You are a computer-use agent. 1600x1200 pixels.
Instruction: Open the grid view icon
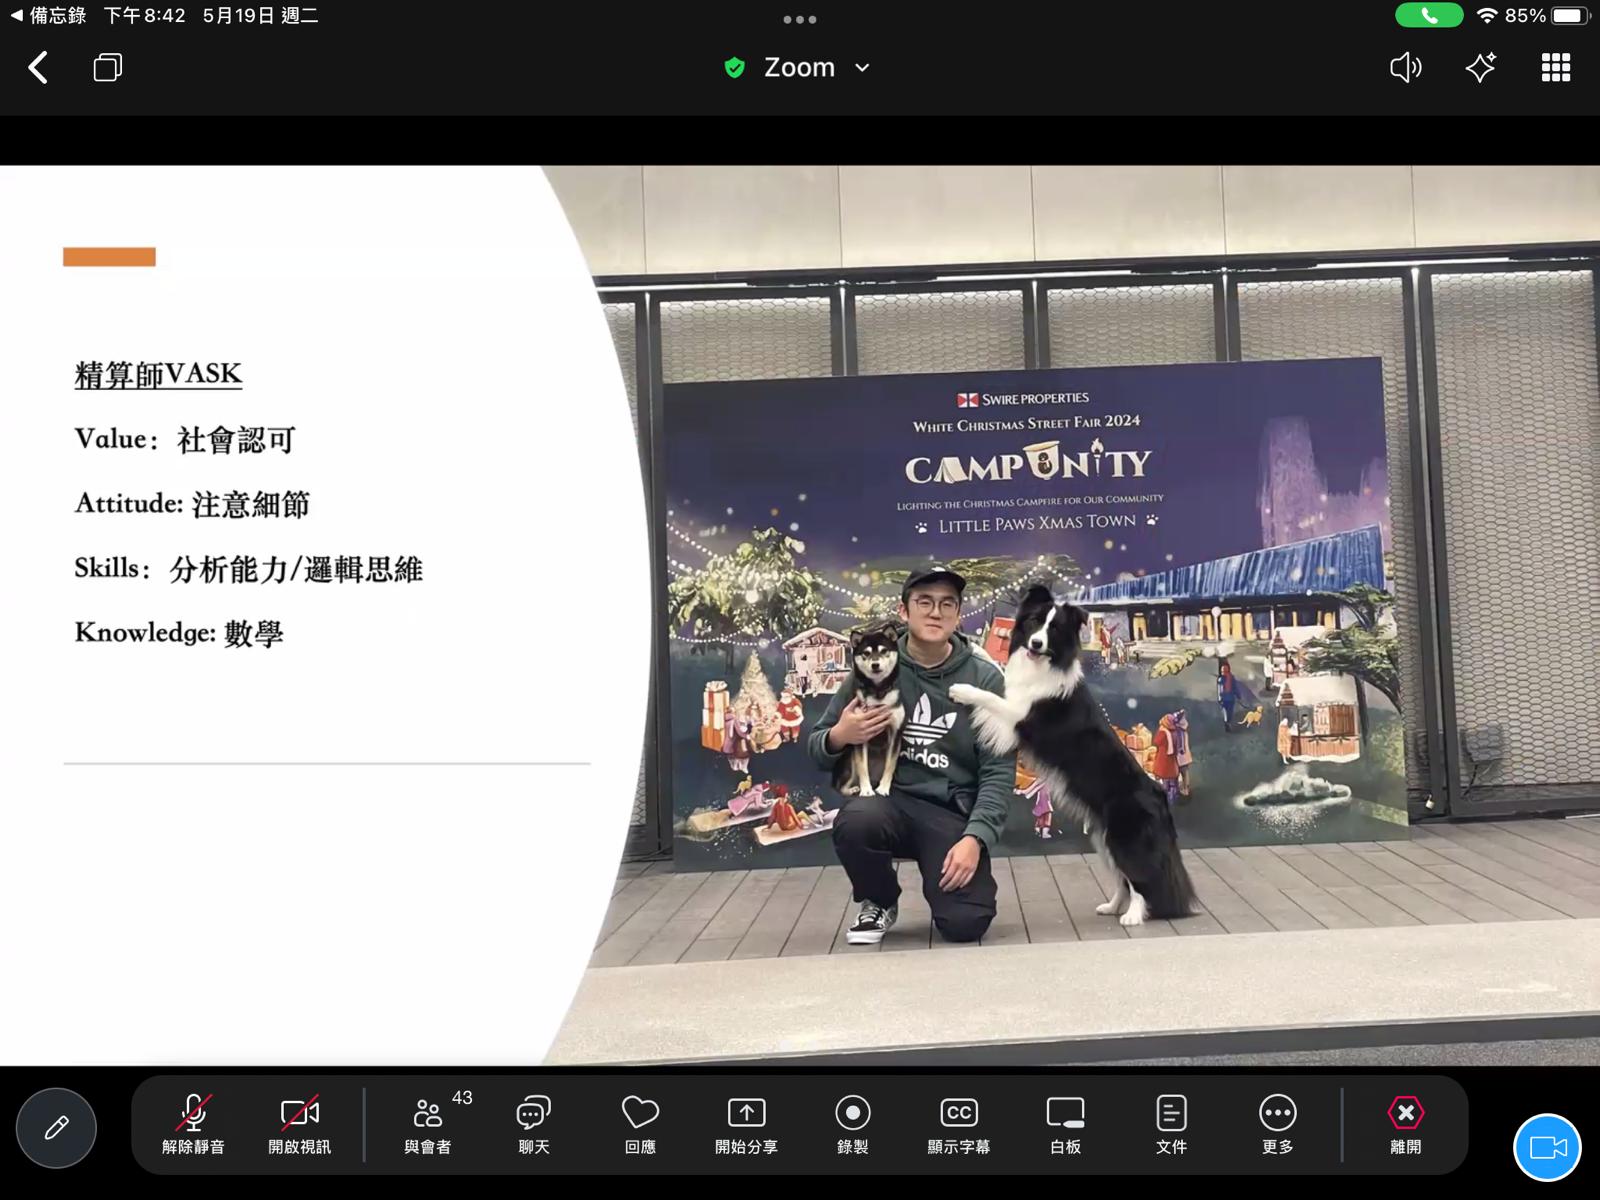pos(1555,67)
